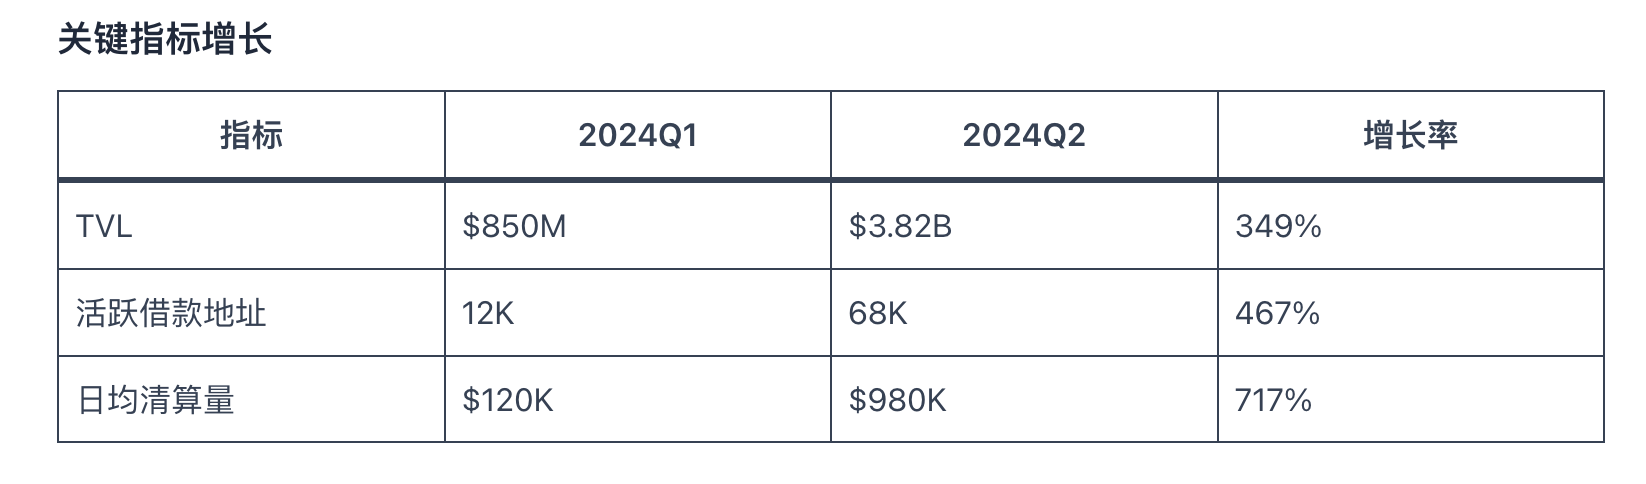Click the 活跃借款地址 row label

(251, 313)
